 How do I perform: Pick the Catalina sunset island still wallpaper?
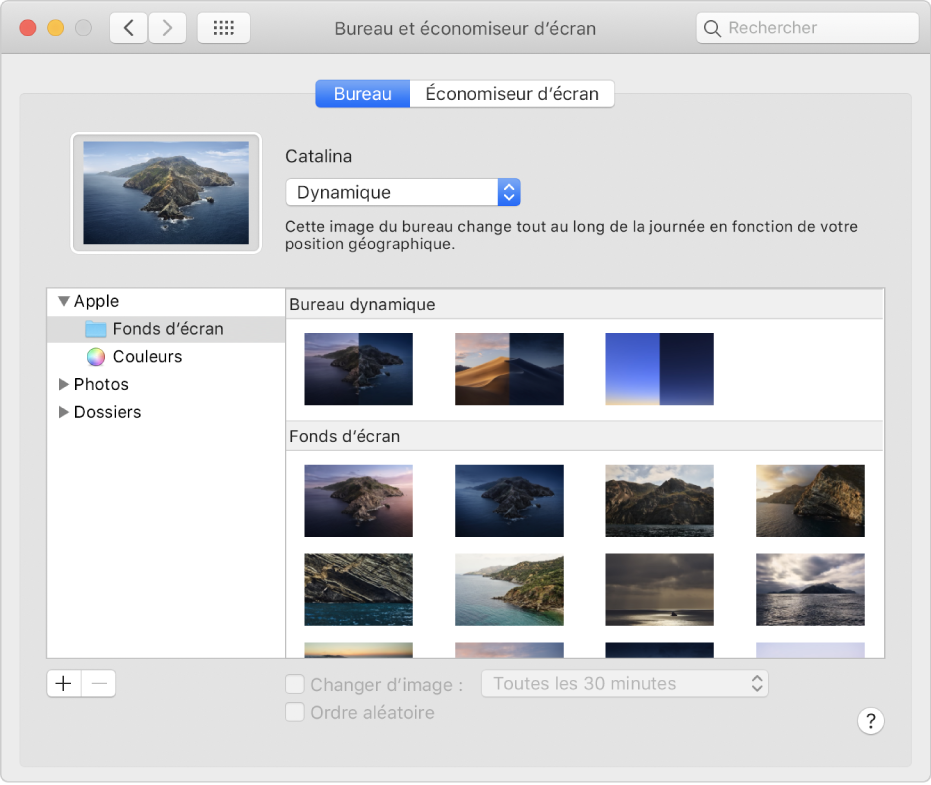(x=359, y=501)
